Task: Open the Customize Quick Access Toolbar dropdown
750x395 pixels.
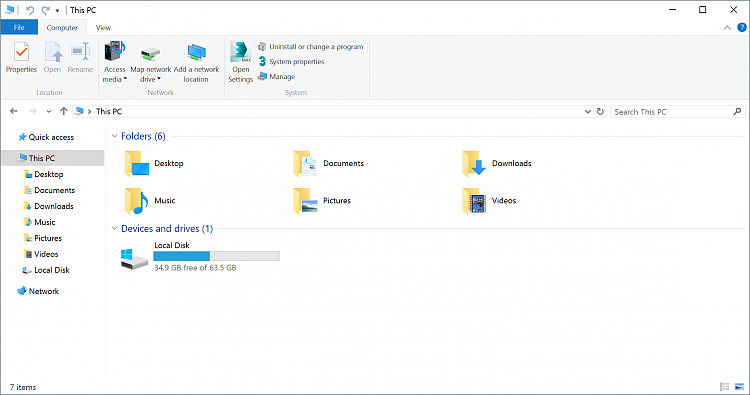Action: (57, 10)
